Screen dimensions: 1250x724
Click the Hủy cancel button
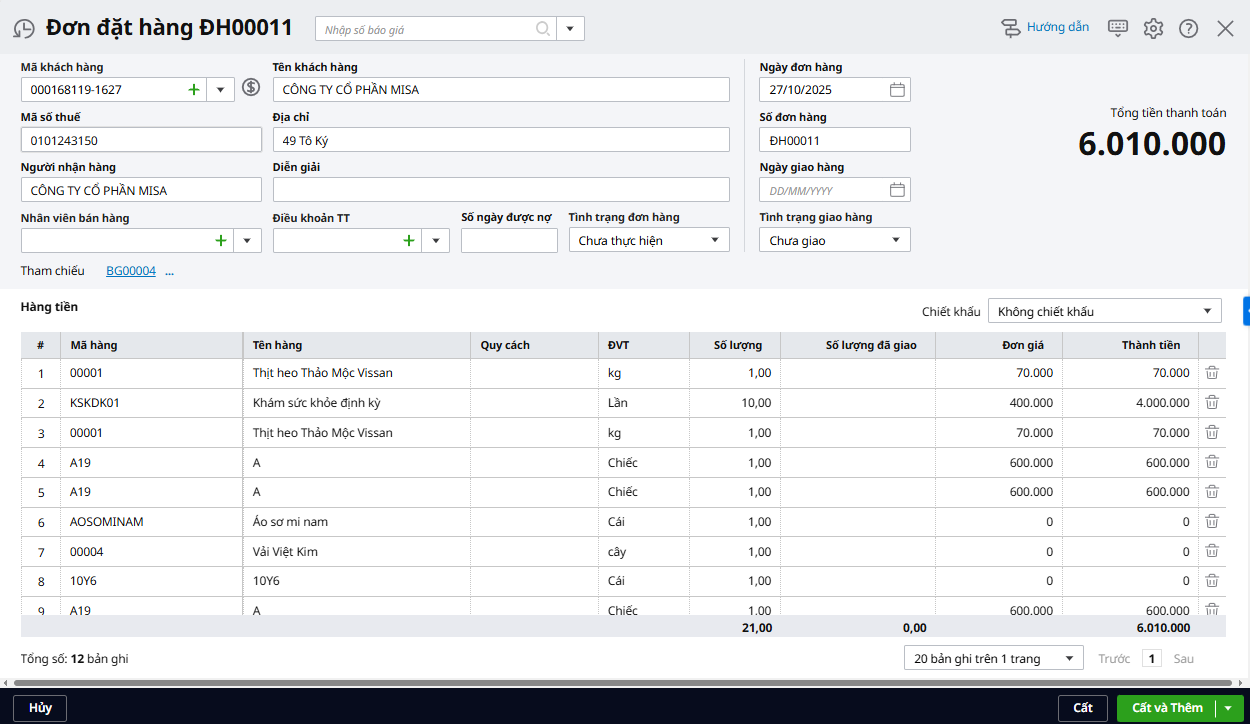coord(40,708)
